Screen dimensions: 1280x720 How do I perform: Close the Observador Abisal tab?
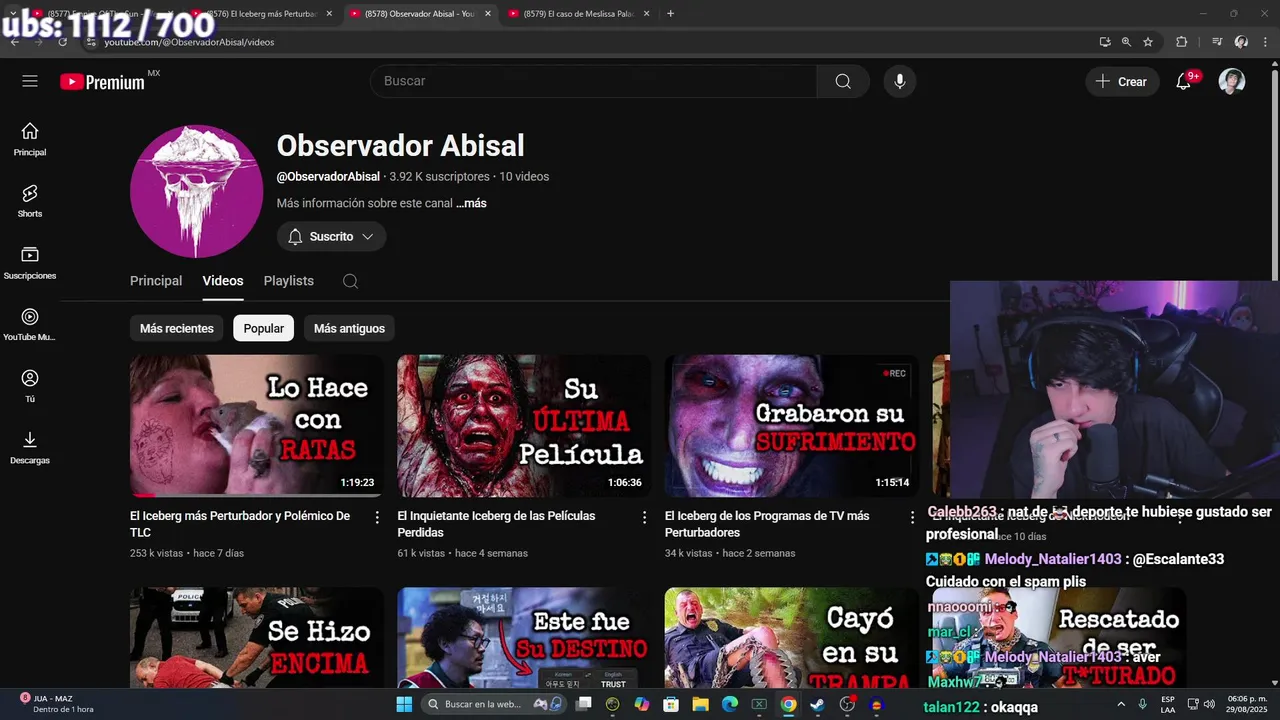pos(488,13)
